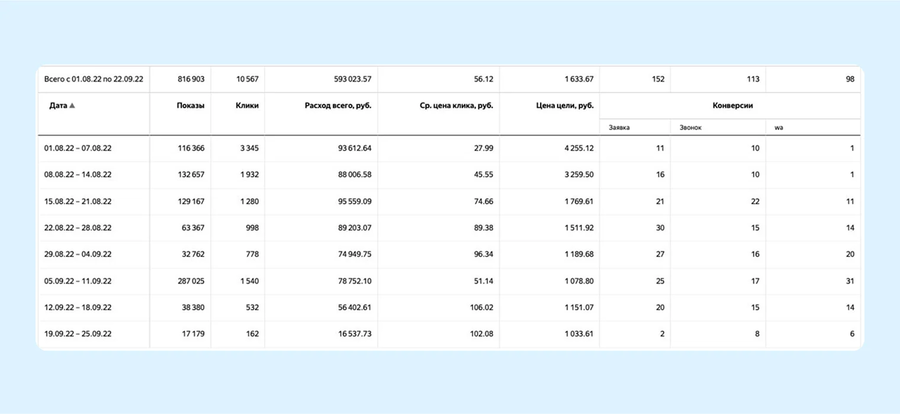Select total impressions value 816 903
The width and height of the screenshot is (900, 414).
pos(191,79)
